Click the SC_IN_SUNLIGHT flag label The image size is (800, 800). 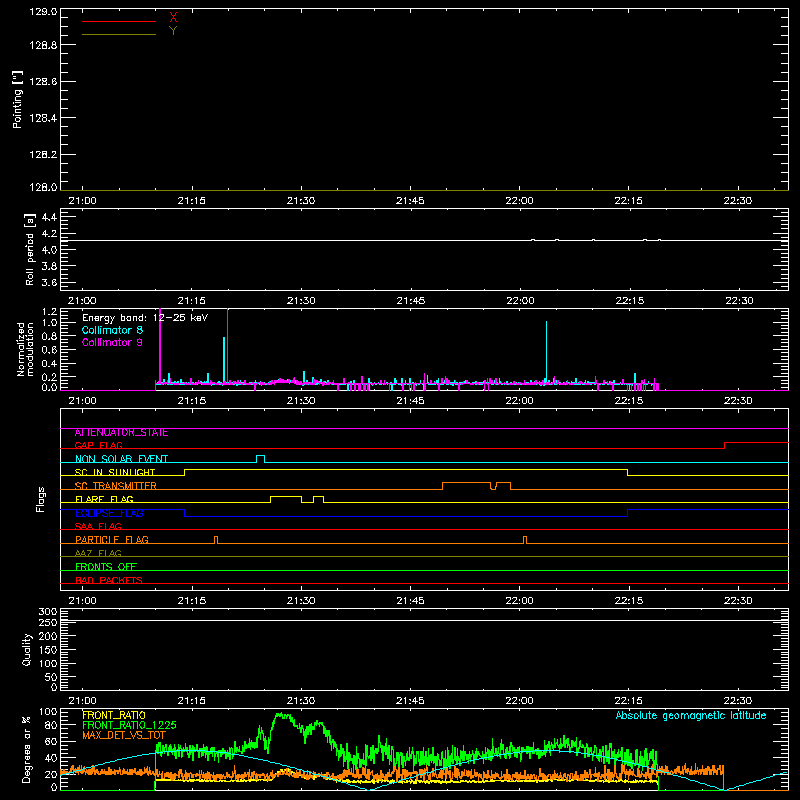[x=115, y=472]
